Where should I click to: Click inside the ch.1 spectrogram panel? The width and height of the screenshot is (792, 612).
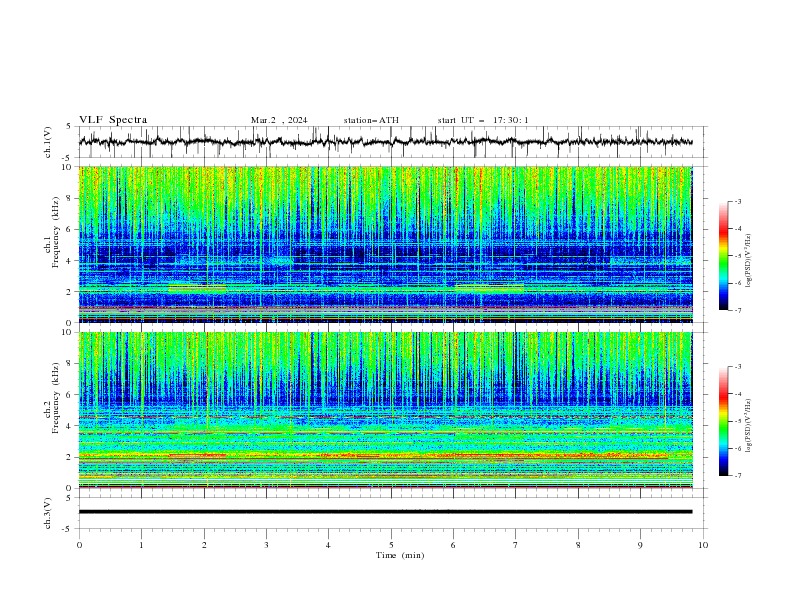click(385, 244)
